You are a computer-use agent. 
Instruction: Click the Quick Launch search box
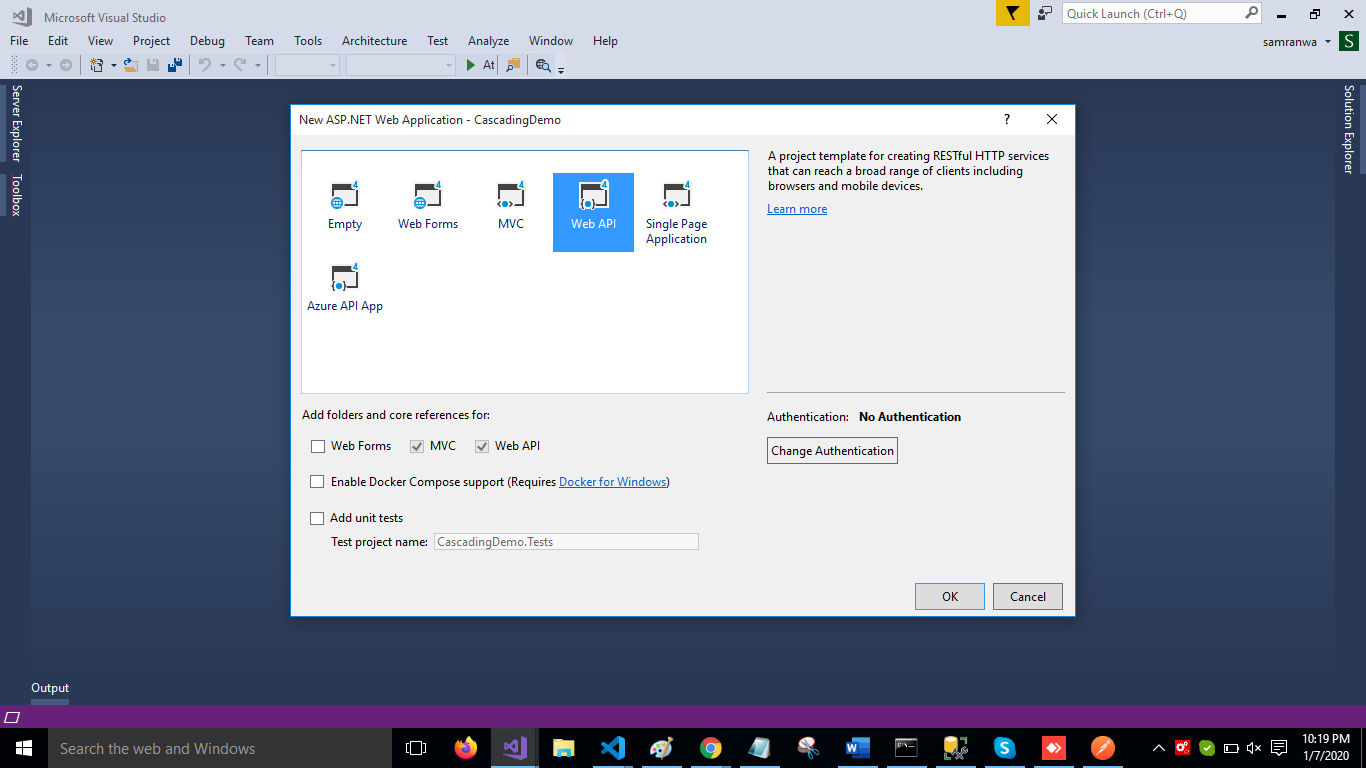pos(1153,14)
